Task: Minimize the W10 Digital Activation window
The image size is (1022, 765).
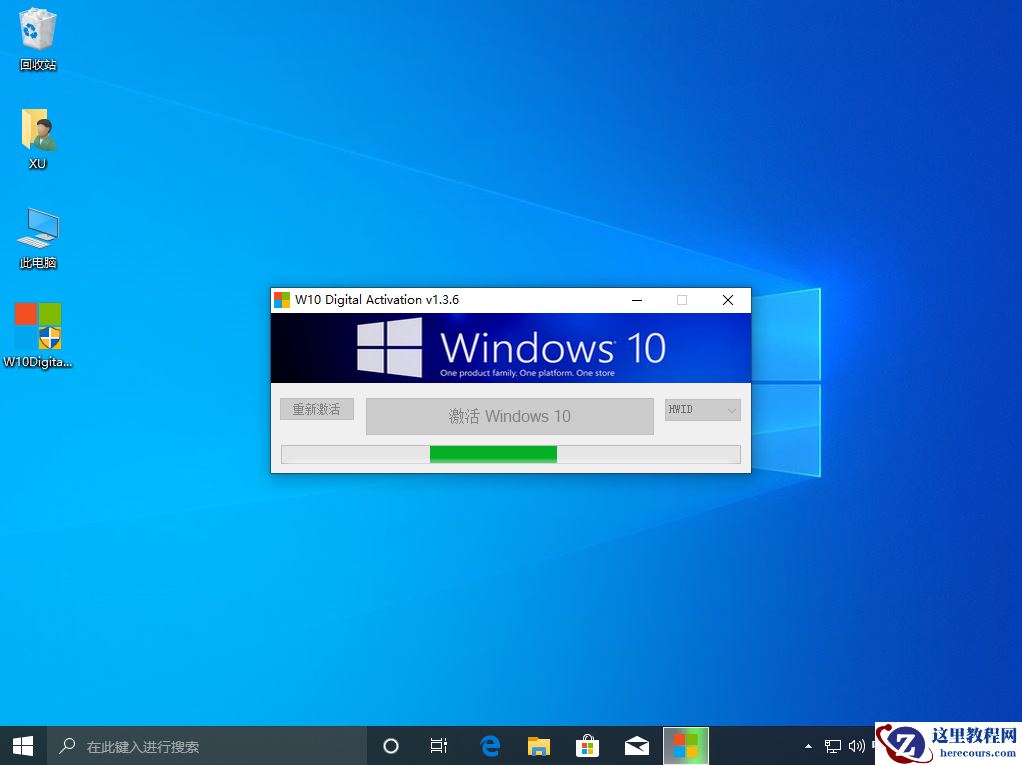Action: click(x=636, y=300)
